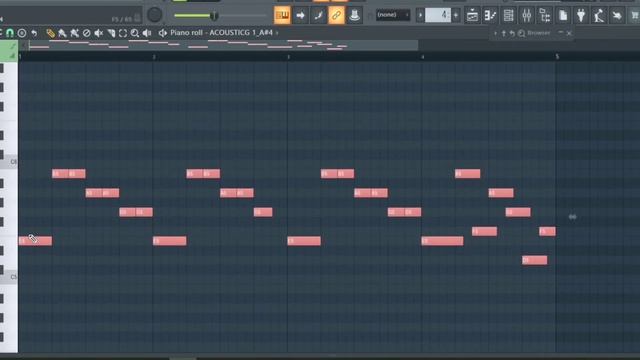Viewport: 640px width, 360px height.
Task: Select the Slice tool
Action: (x=111, y=33)
